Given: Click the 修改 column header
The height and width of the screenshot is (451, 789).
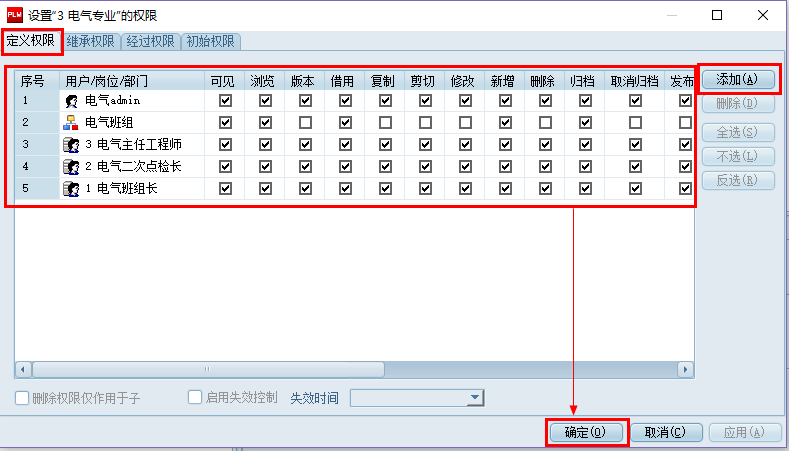Looking at the screenshot, I should [462, 81].
